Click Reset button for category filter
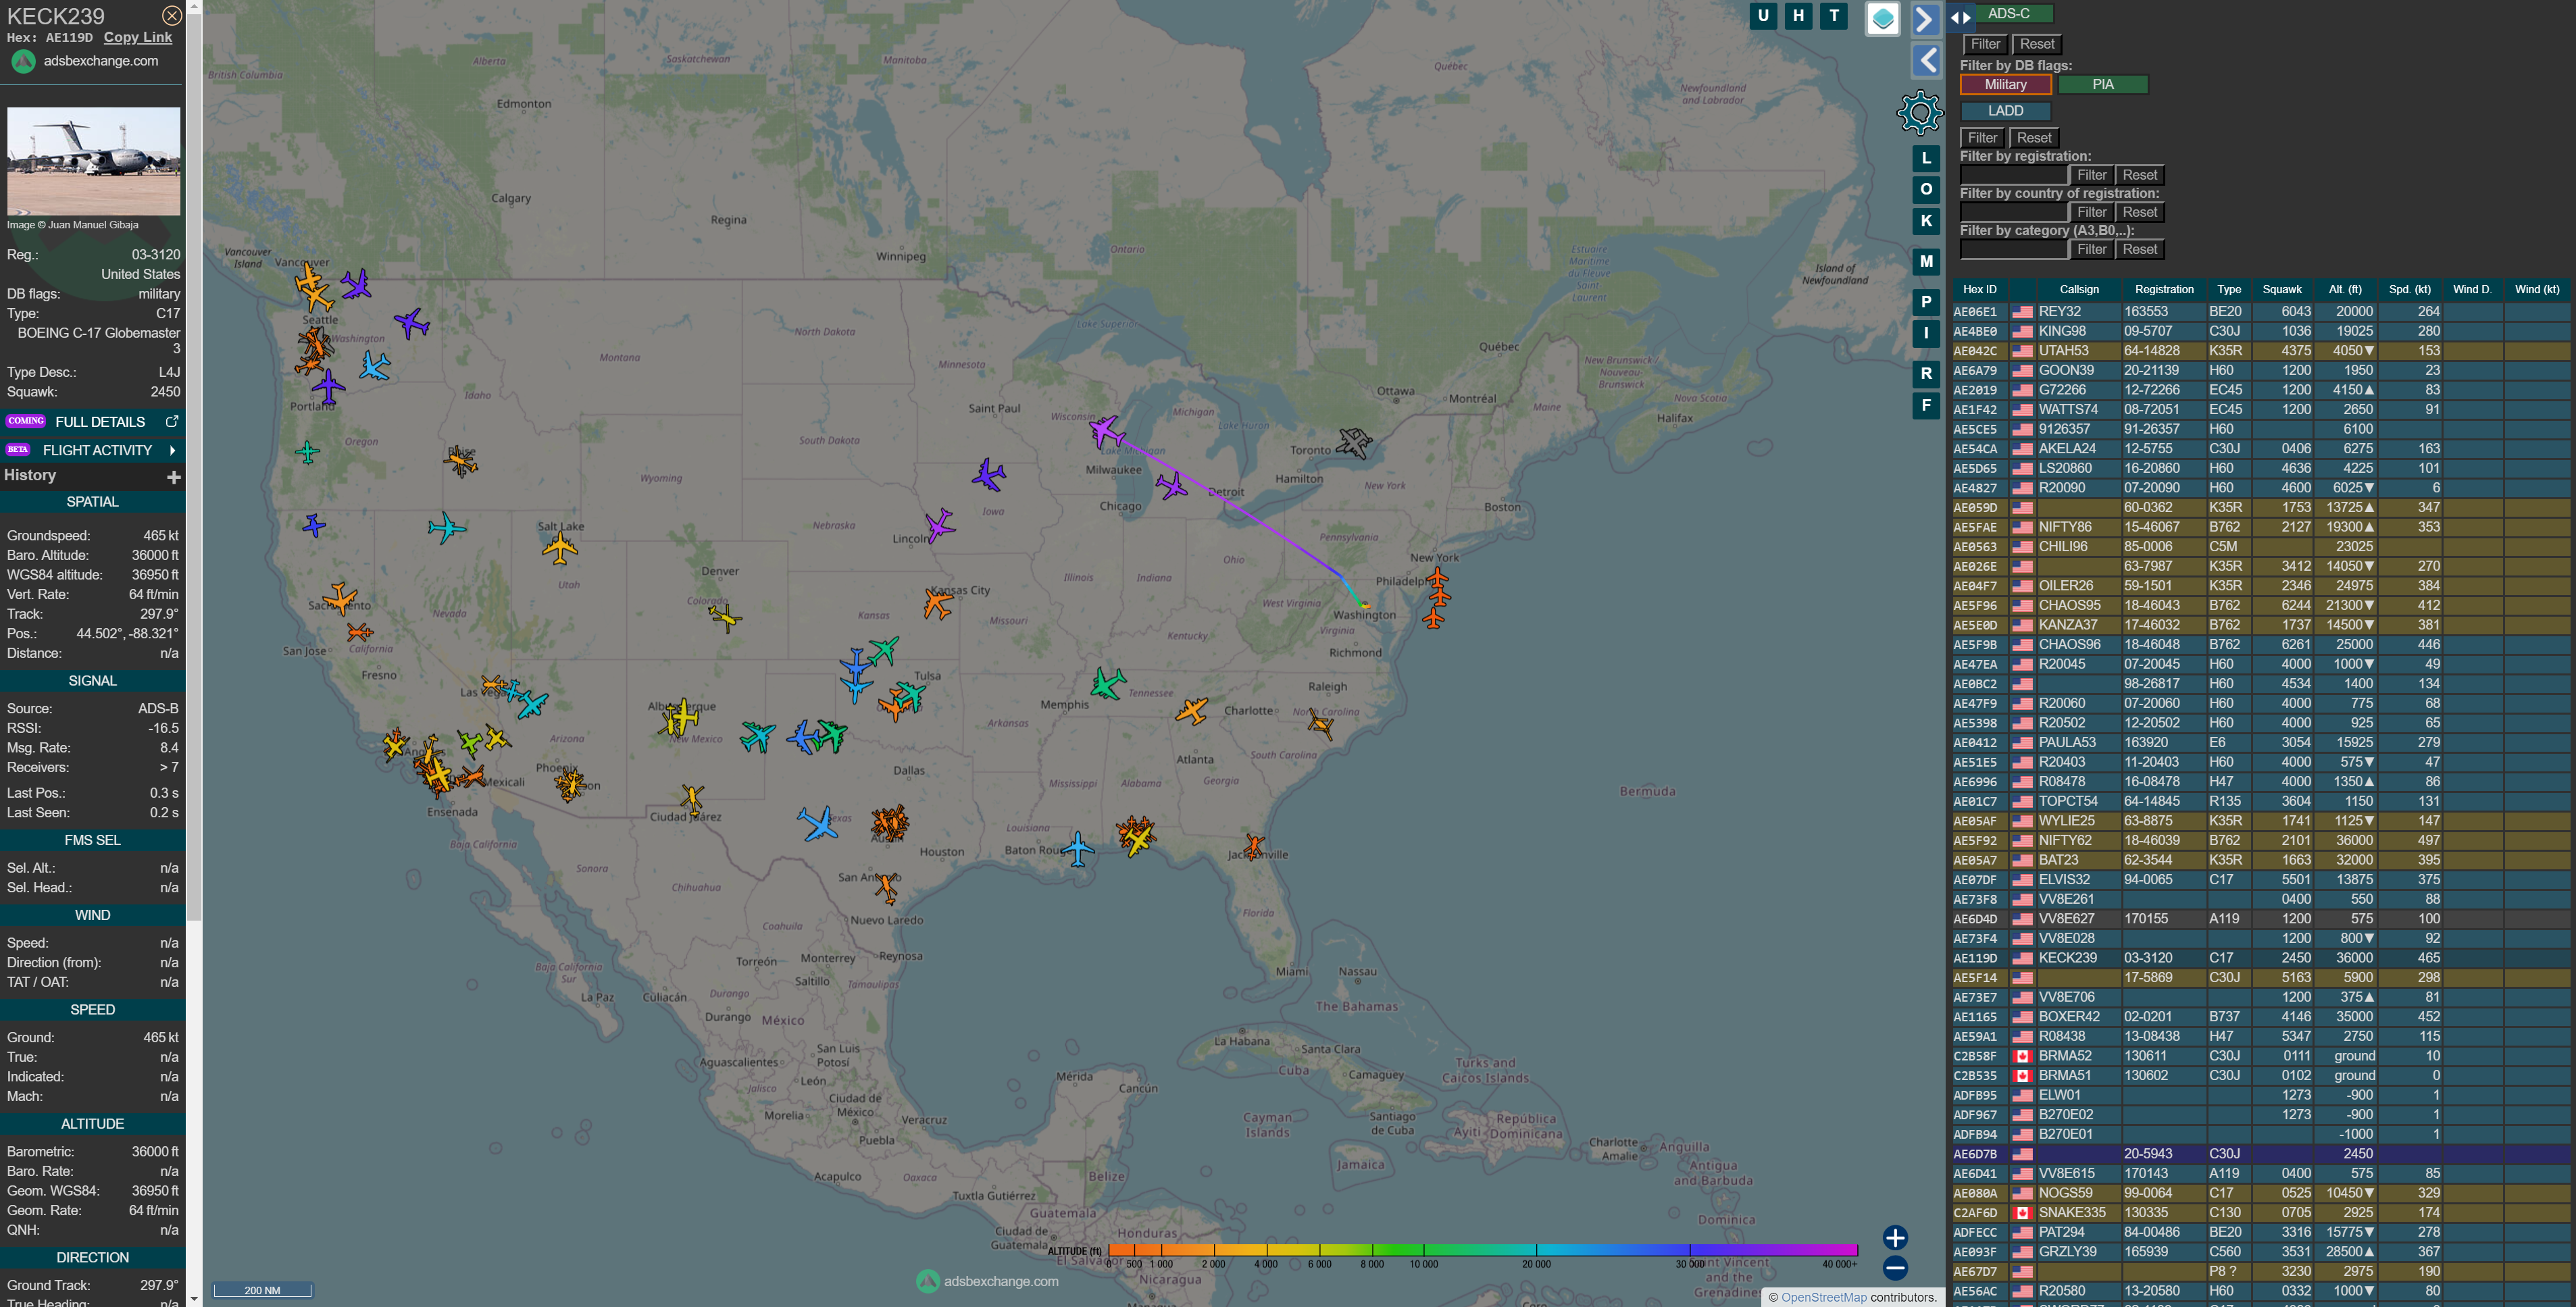This screenshot has width=2576, height=1307. click(x=2139, y=249)
